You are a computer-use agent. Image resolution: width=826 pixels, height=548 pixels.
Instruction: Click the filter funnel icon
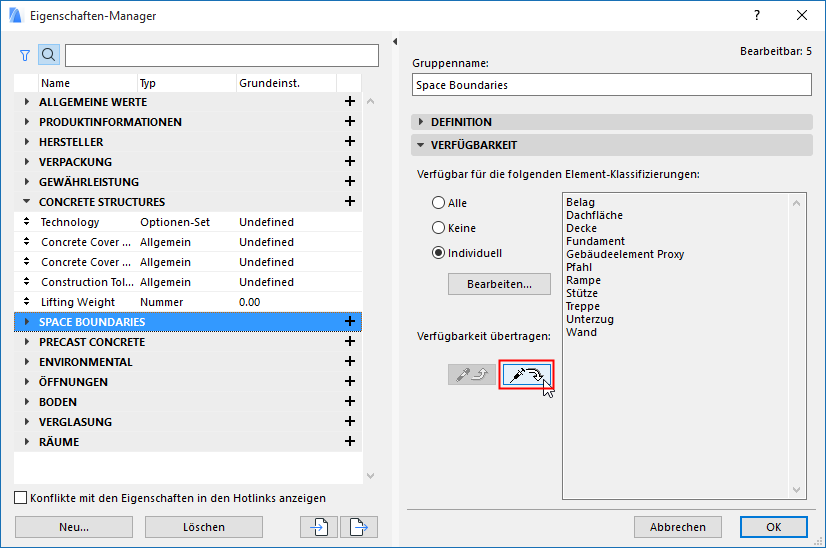click(x=25, y=55)
